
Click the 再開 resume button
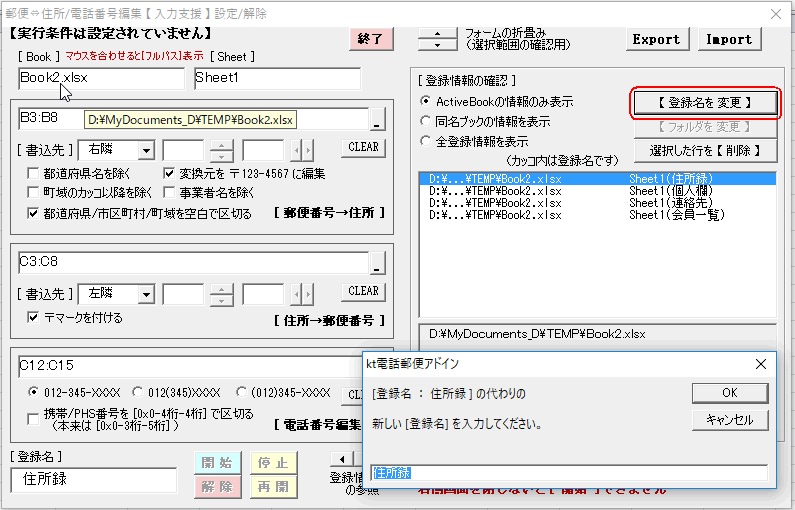tap(273, 487)
